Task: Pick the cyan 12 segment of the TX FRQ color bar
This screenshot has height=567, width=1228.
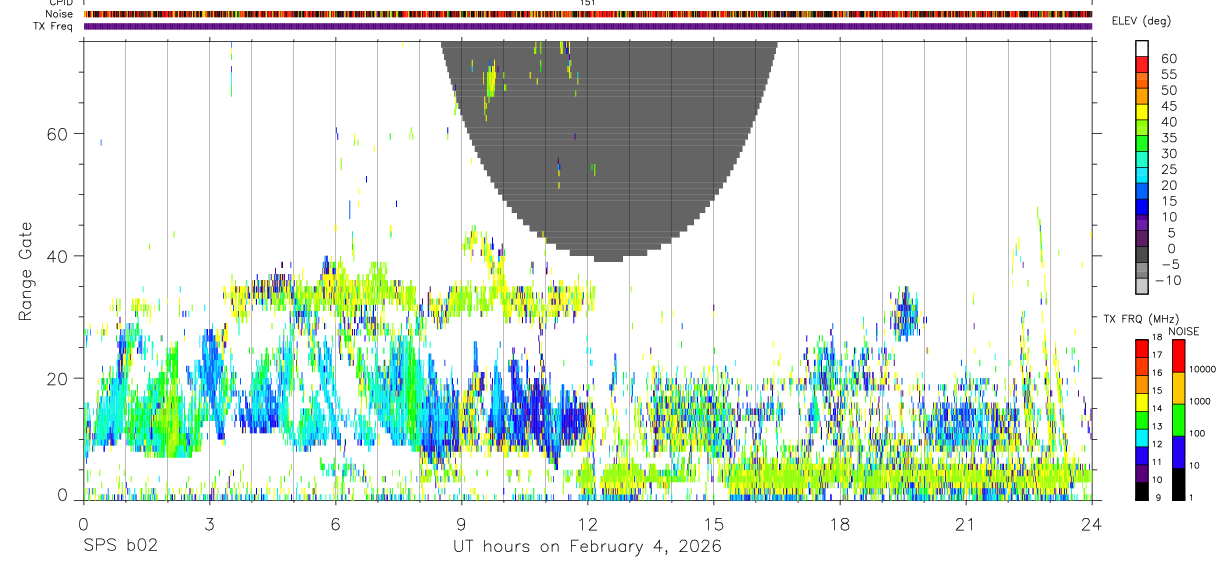Action: click(1142, 439)
